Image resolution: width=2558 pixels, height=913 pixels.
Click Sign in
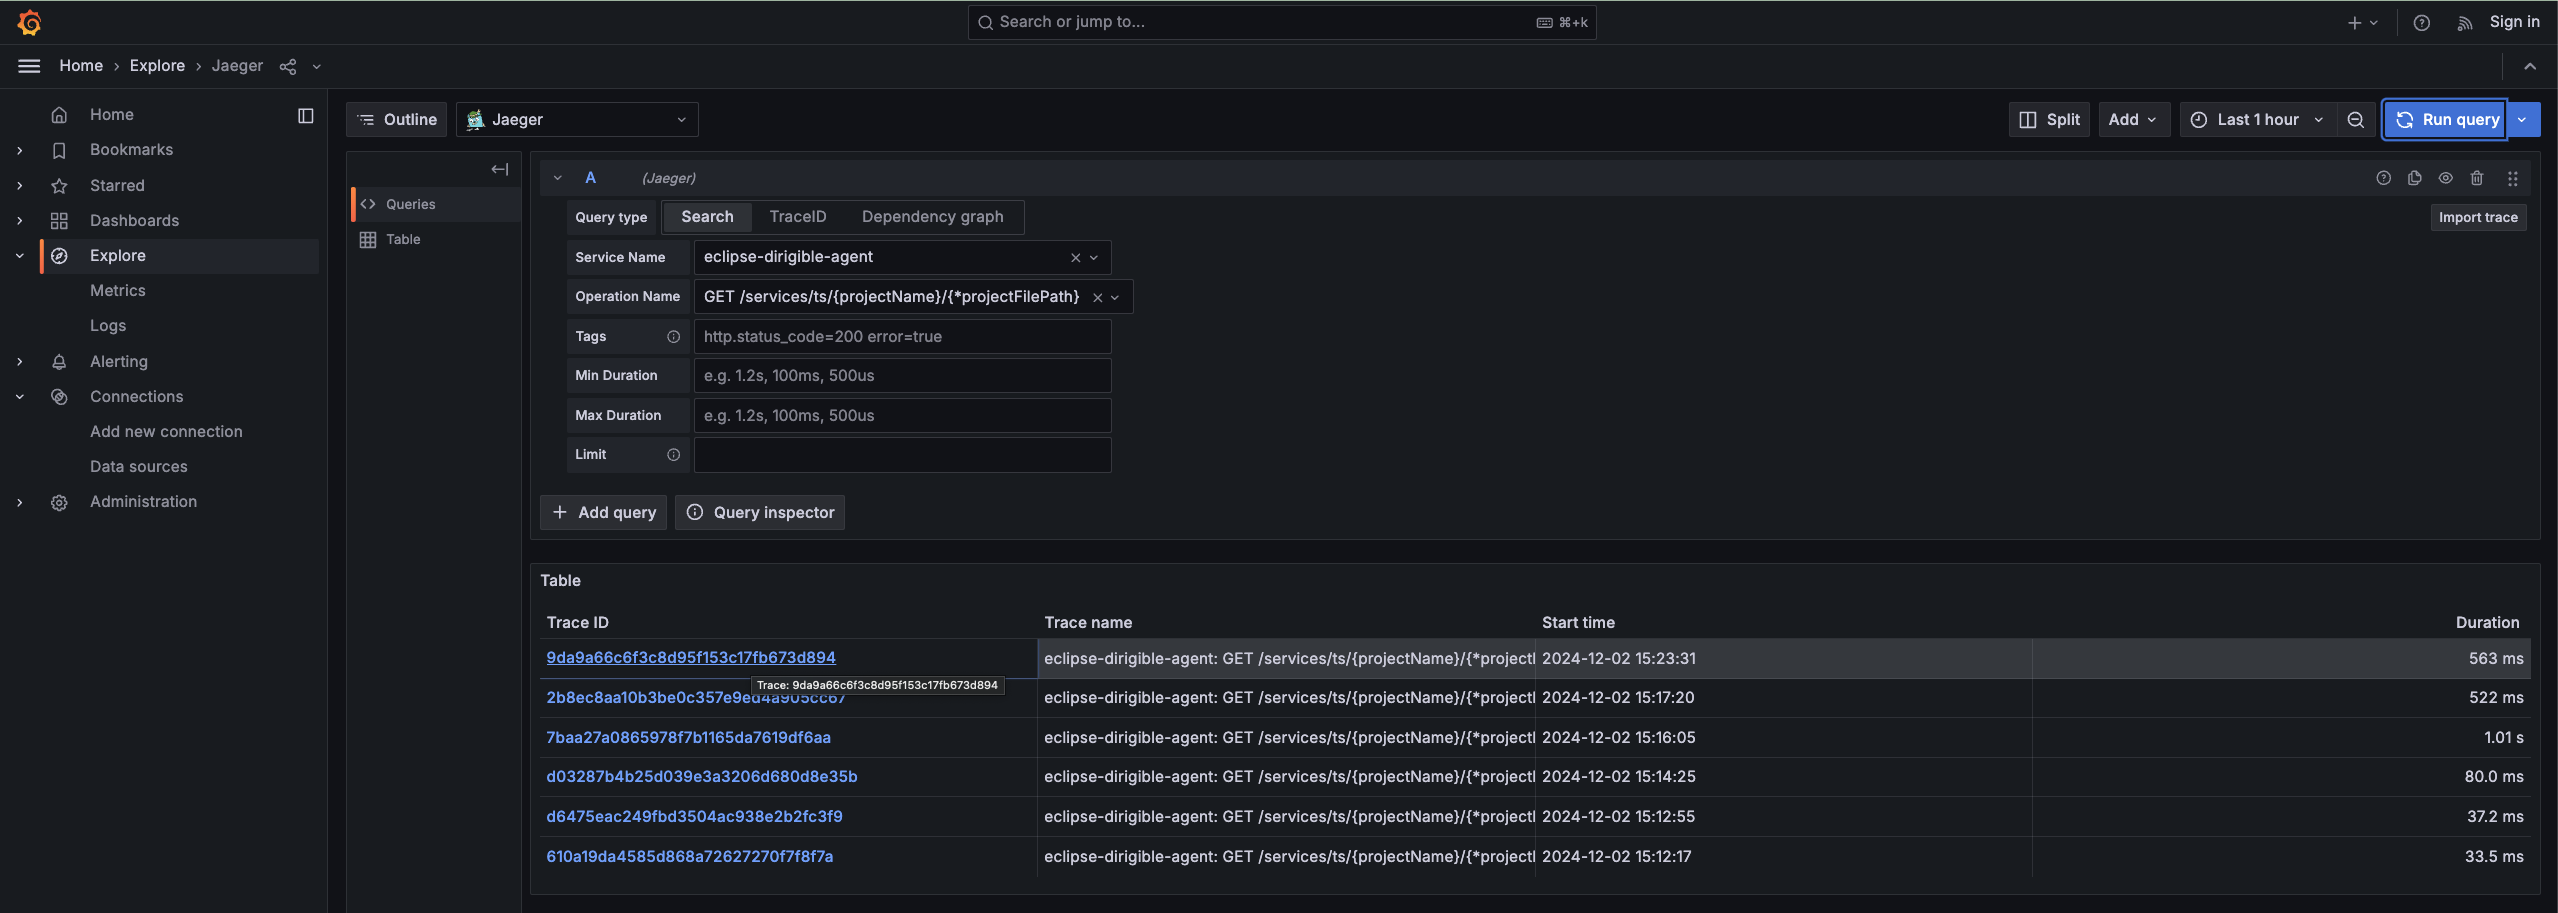(2514, 22)
